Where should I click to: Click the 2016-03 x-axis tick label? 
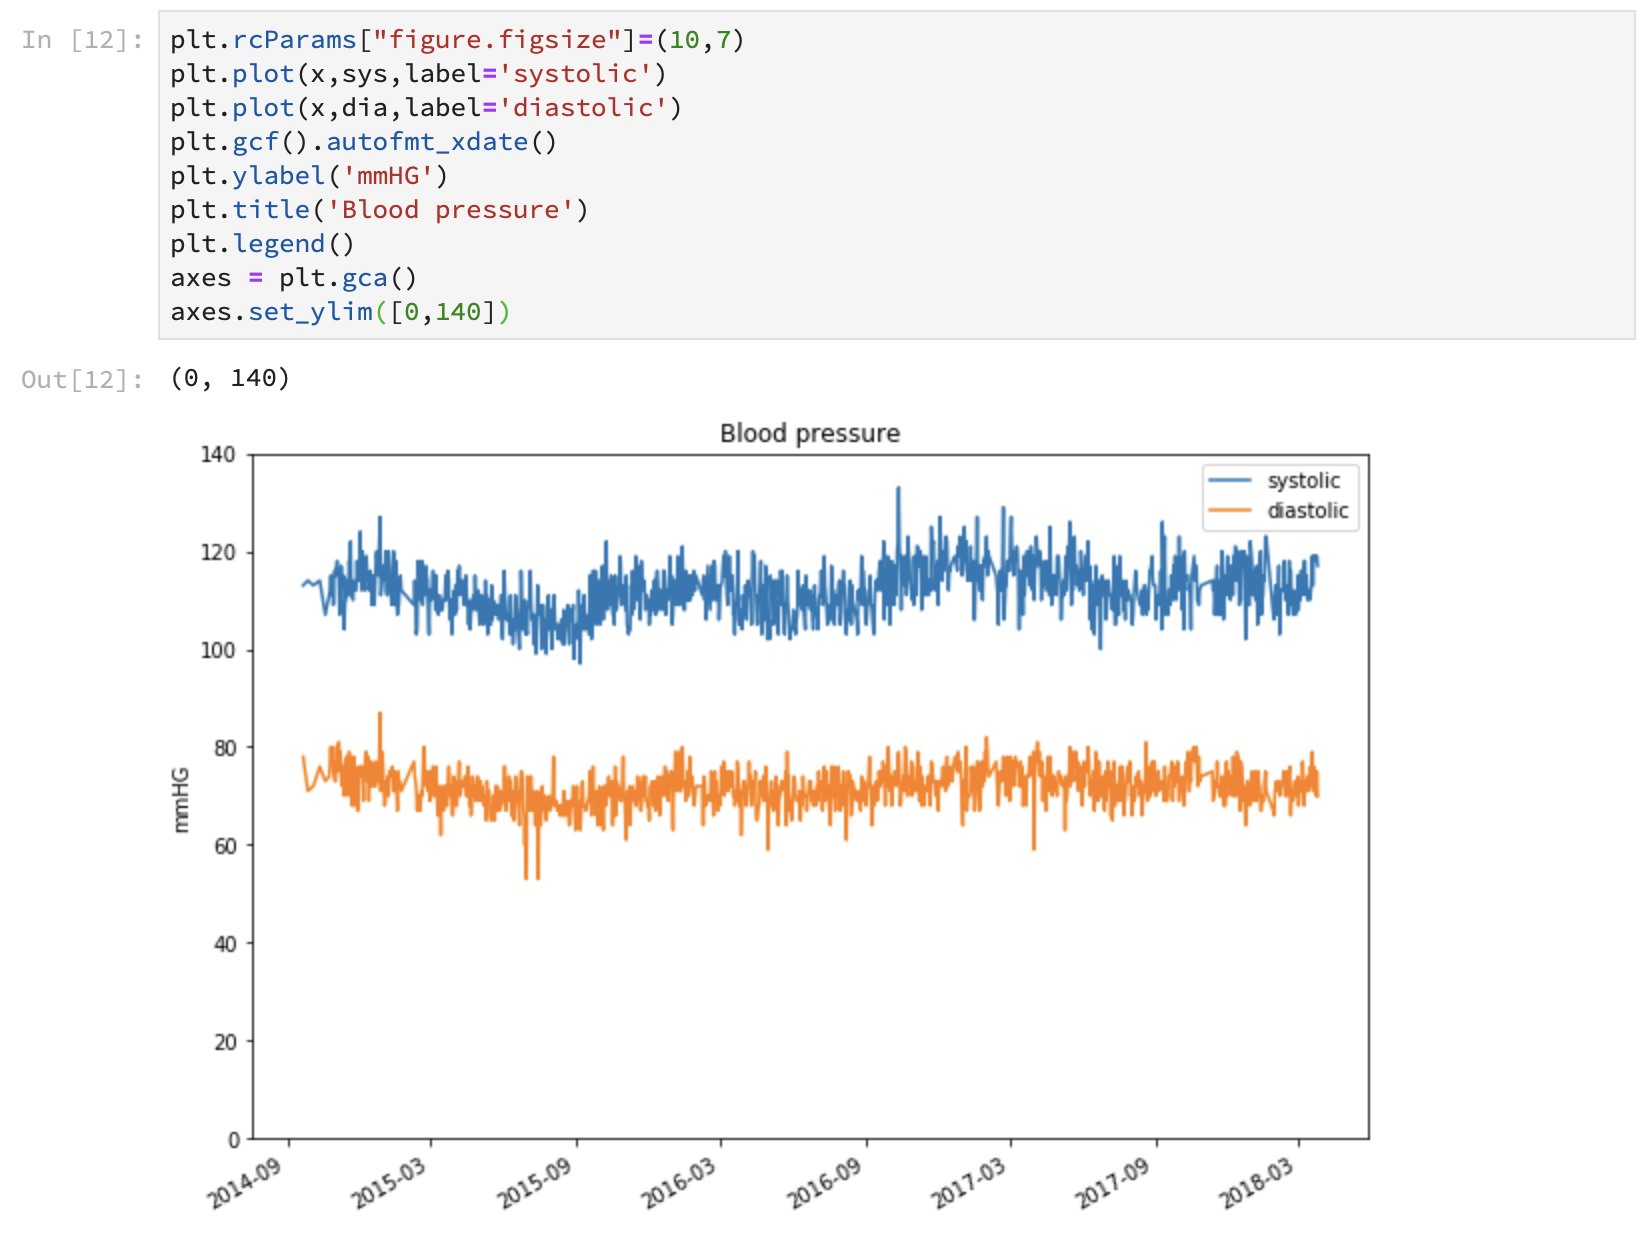(x=680, y=1183)
